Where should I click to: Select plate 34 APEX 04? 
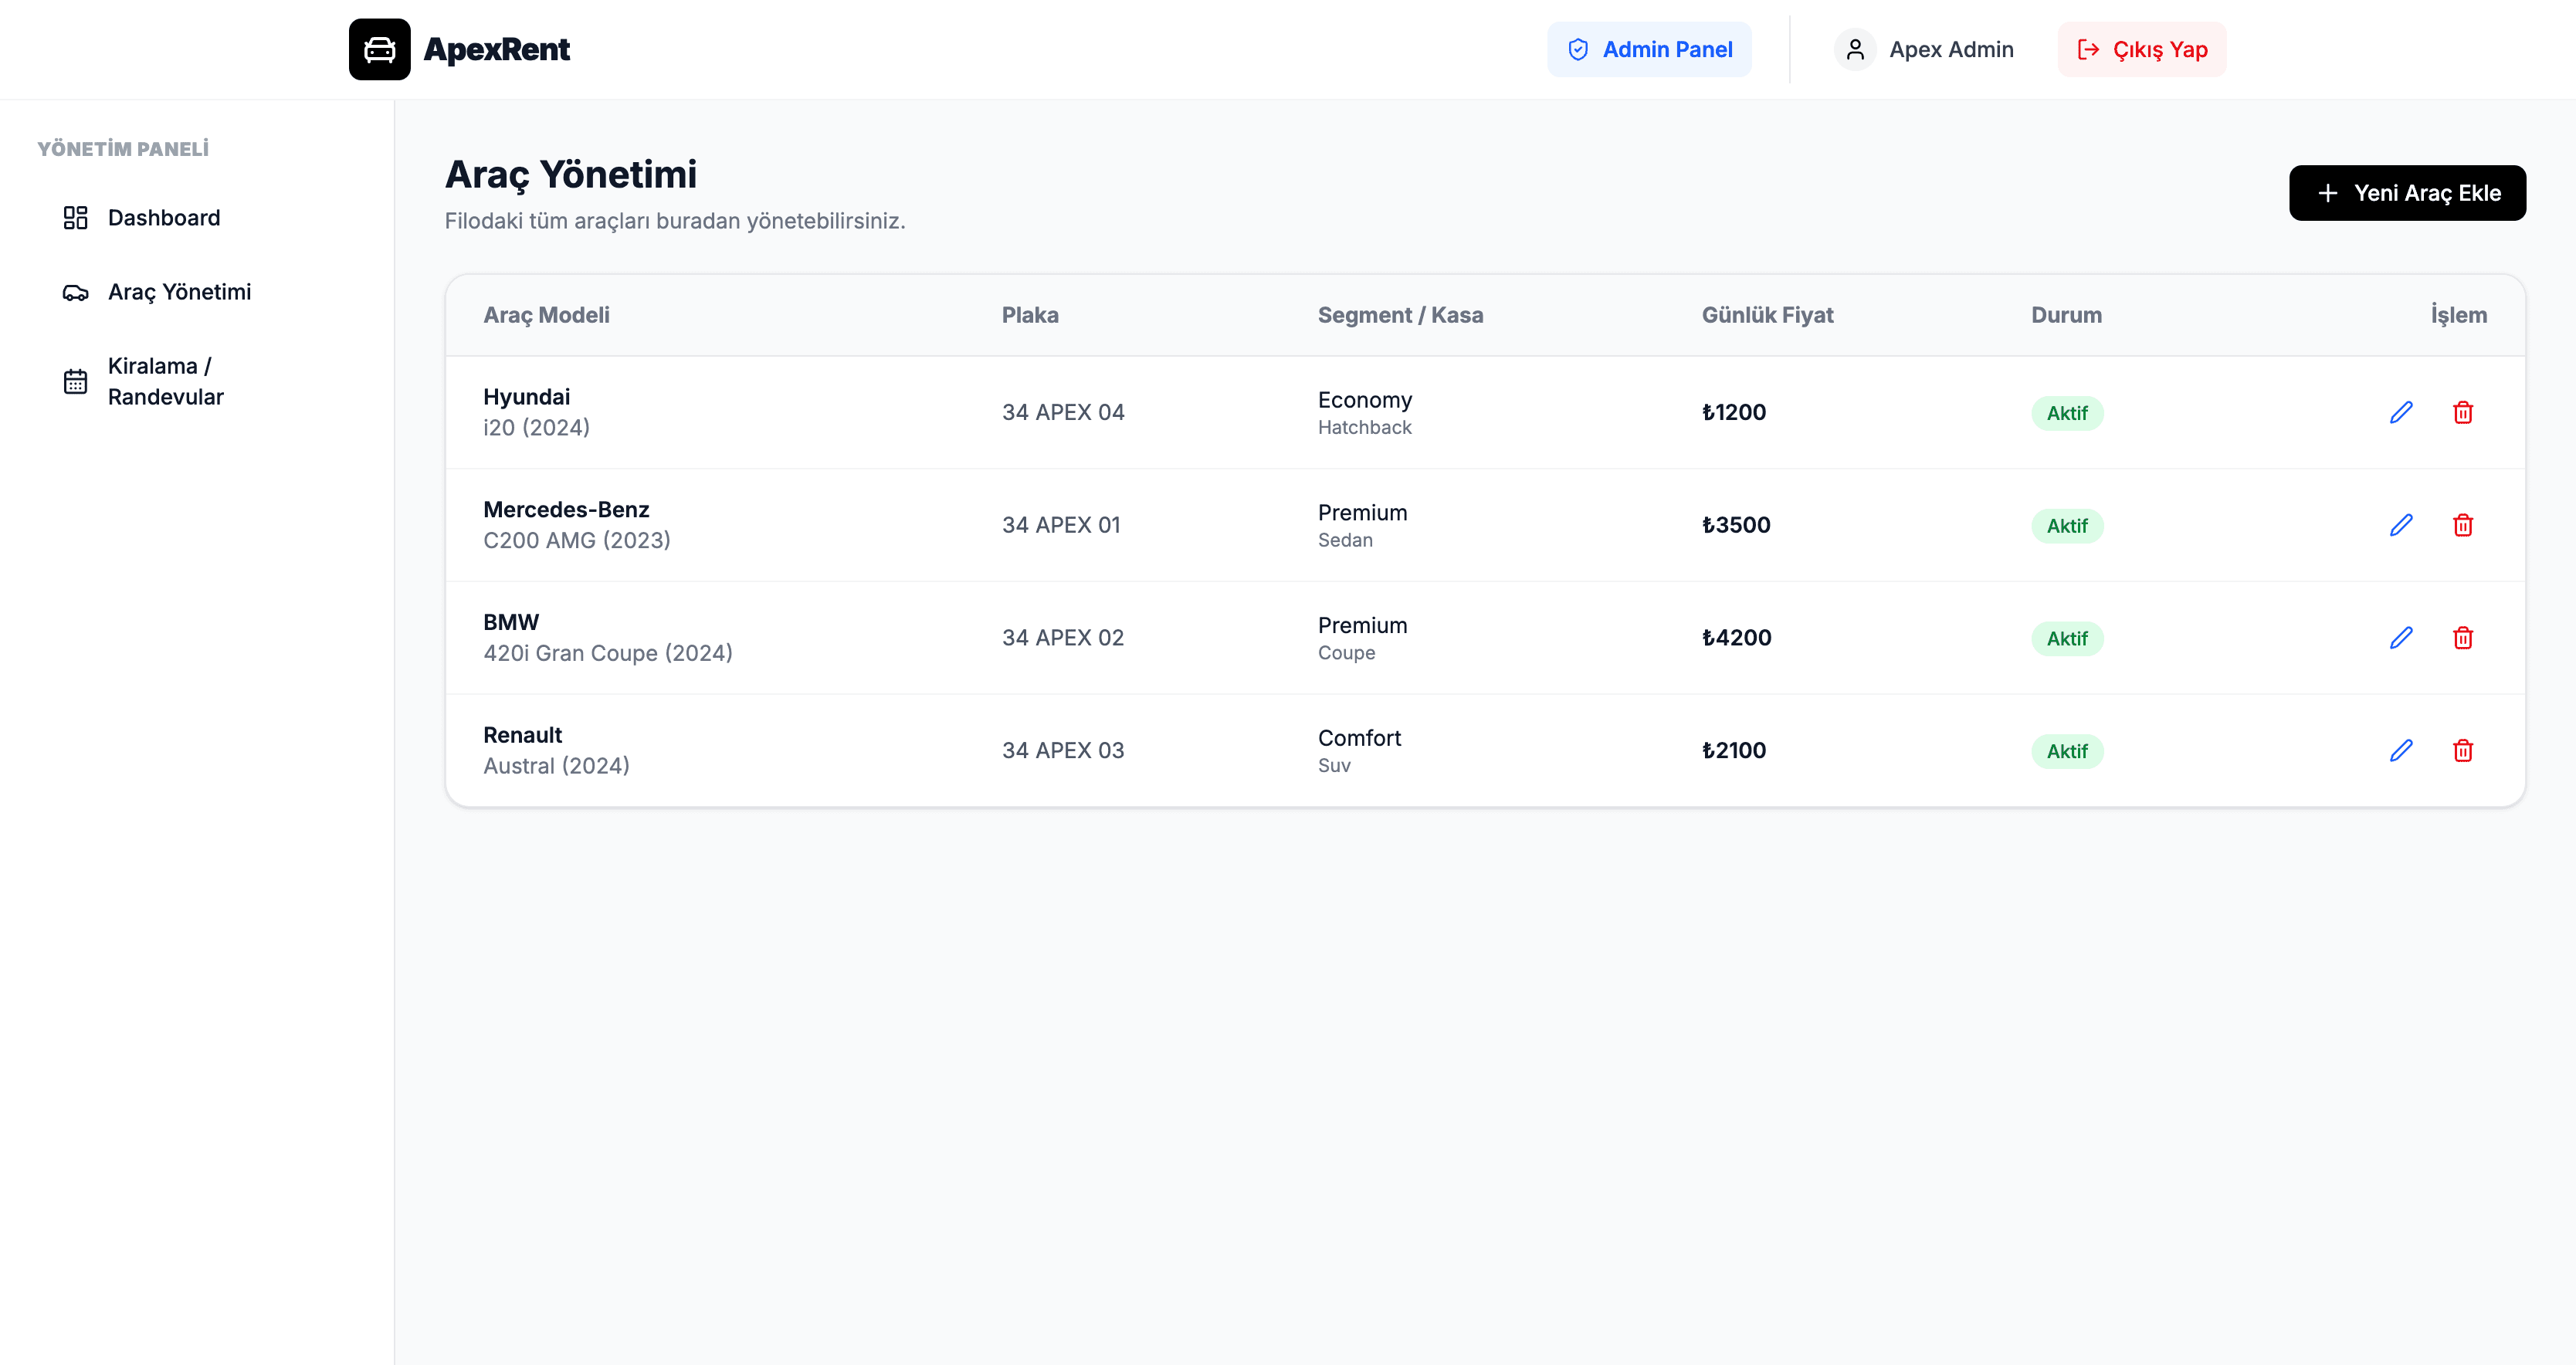coord(1063,412)
